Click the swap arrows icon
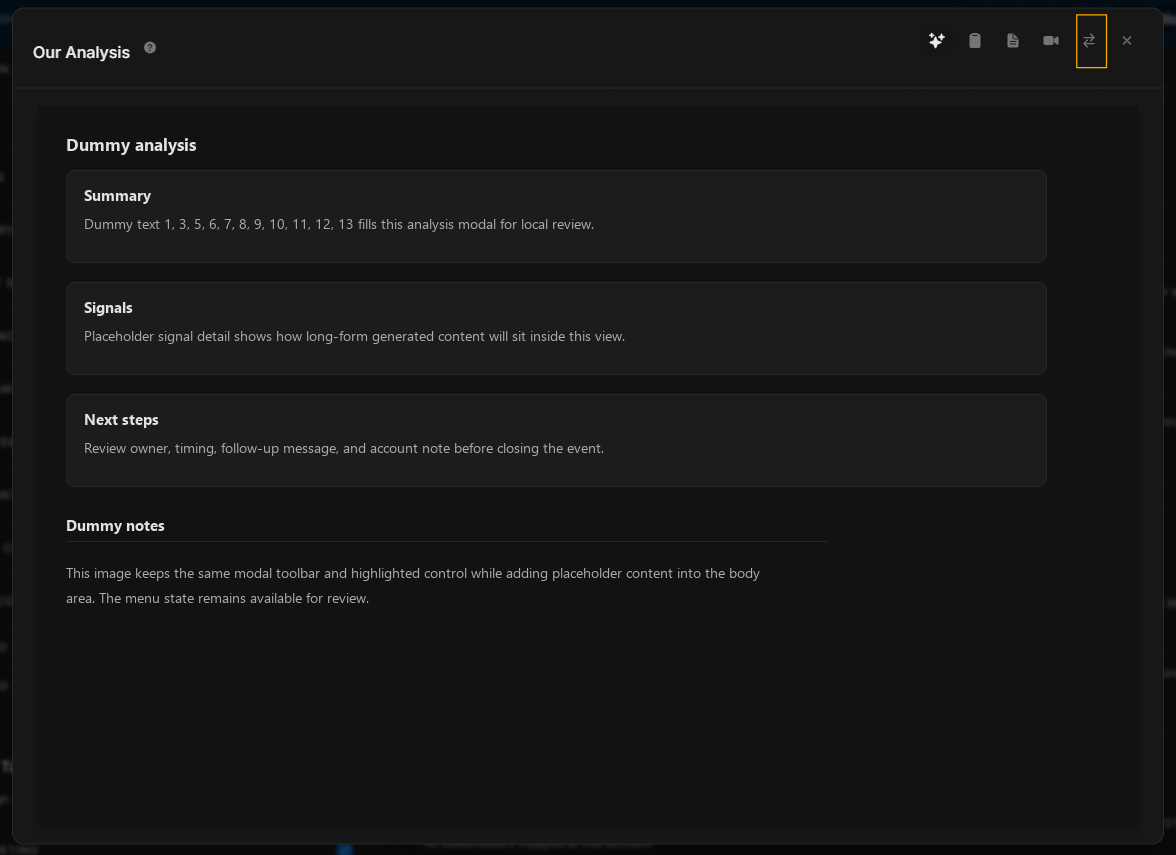Viewport: 1176px width, 855px height. [x=1089, y=40]
